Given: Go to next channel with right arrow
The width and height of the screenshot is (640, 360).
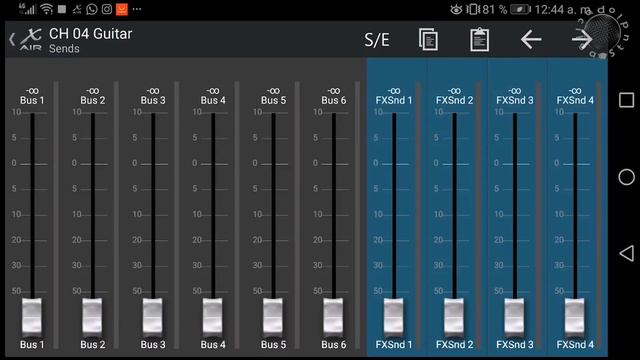Looking at the screenshot, I should (x=582, y=40).
